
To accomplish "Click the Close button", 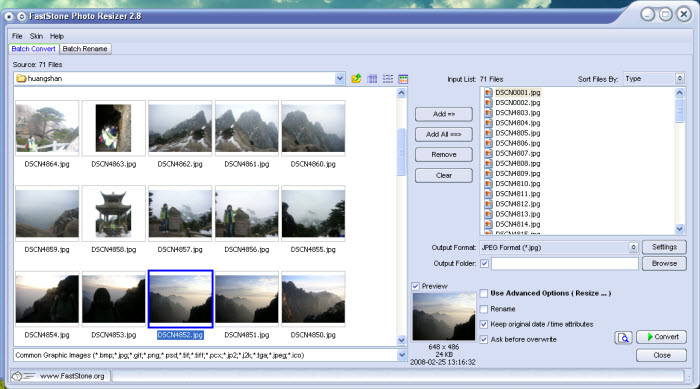I will coord(662,356).
